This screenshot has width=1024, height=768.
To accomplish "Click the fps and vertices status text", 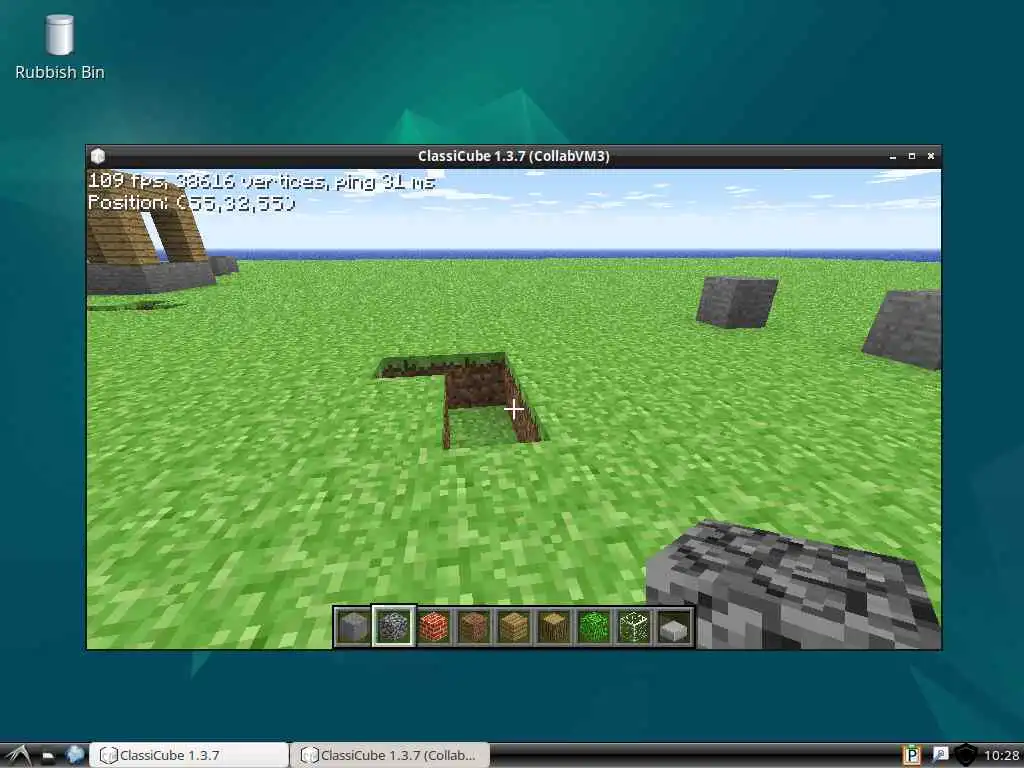I will (261, 181).
